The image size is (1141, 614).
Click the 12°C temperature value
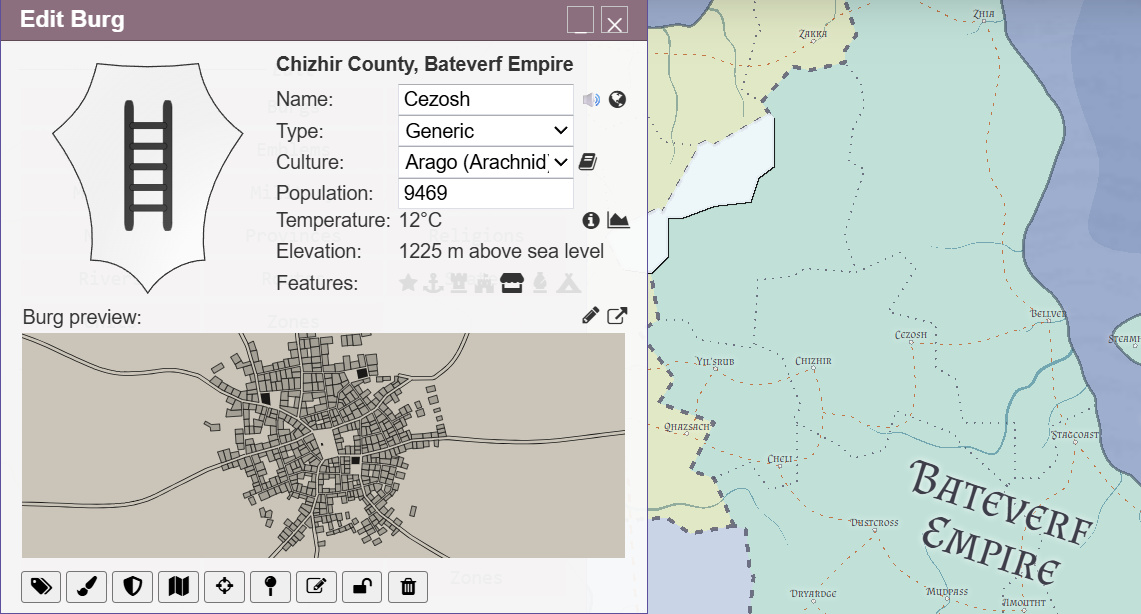[421, 220]
